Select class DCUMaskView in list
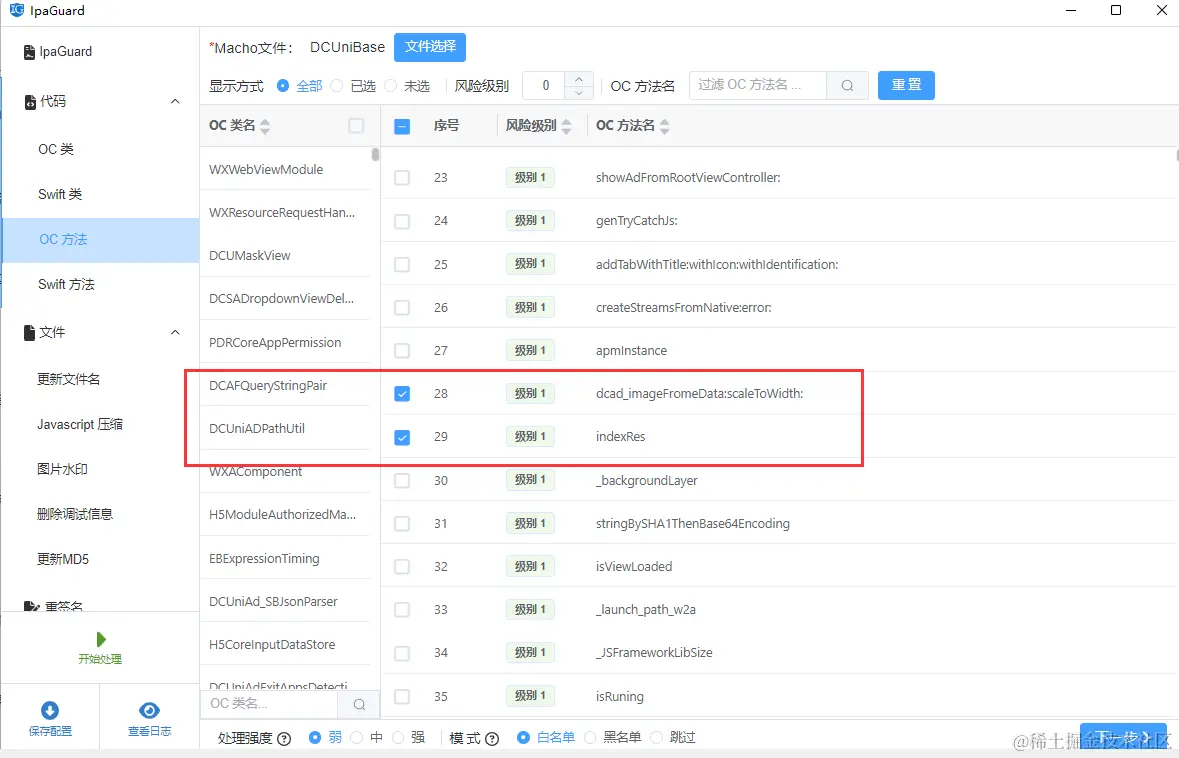This screenshot has width=1179, height=758. click(250, 256)
